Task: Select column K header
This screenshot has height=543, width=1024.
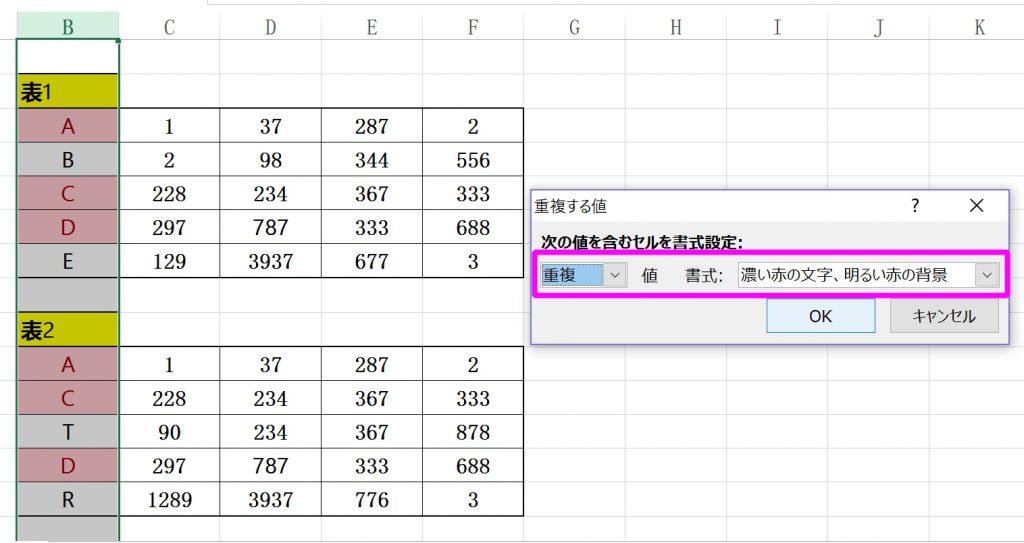Action: (x=979, y=27)
